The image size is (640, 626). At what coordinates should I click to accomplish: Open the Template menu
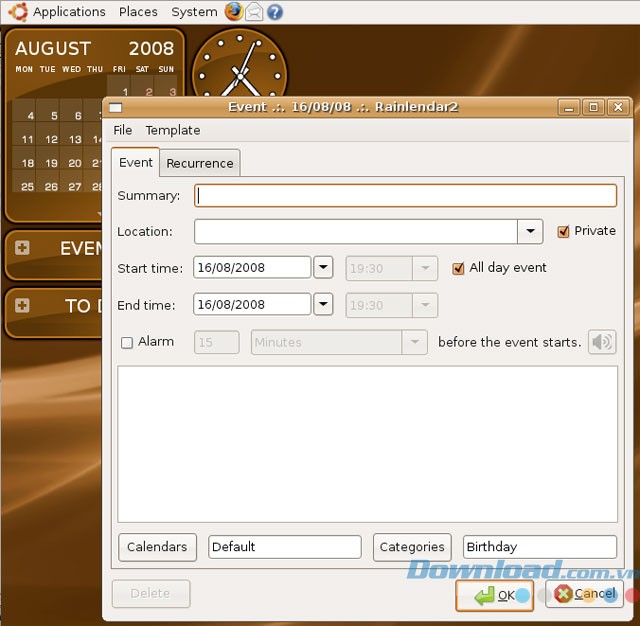(x=172, y=130)
